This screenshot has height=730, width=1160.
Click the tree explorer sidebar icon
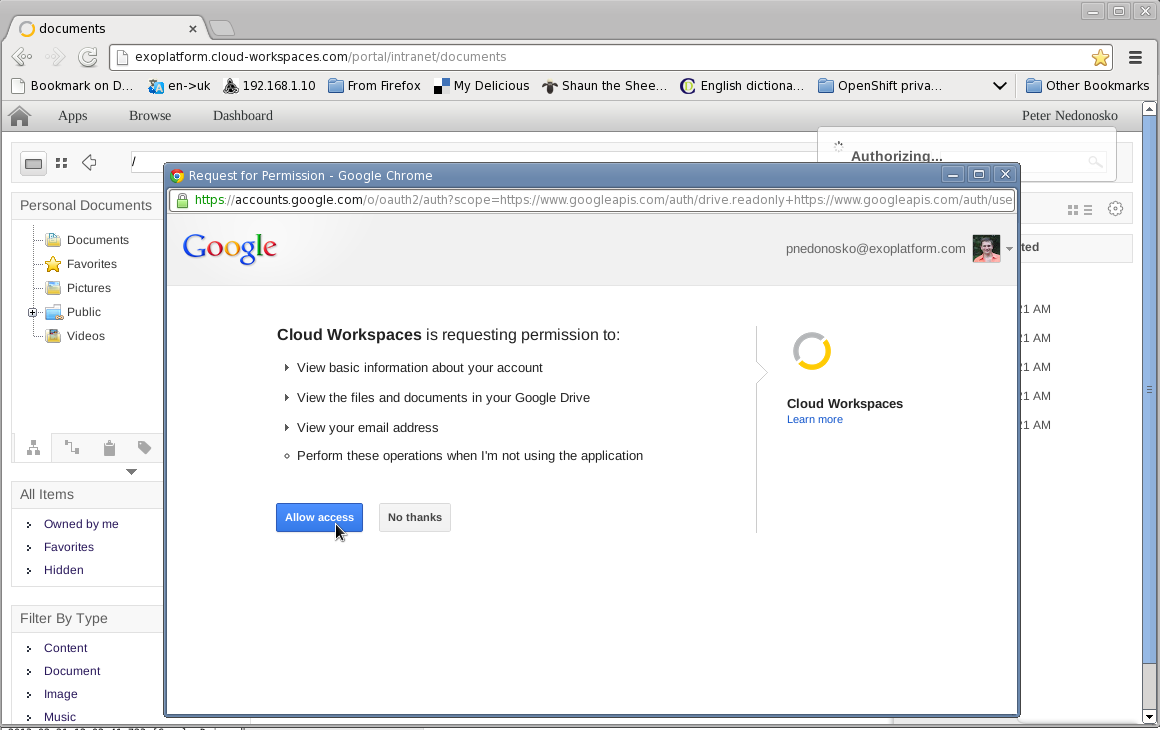click(x=33, y=448)
